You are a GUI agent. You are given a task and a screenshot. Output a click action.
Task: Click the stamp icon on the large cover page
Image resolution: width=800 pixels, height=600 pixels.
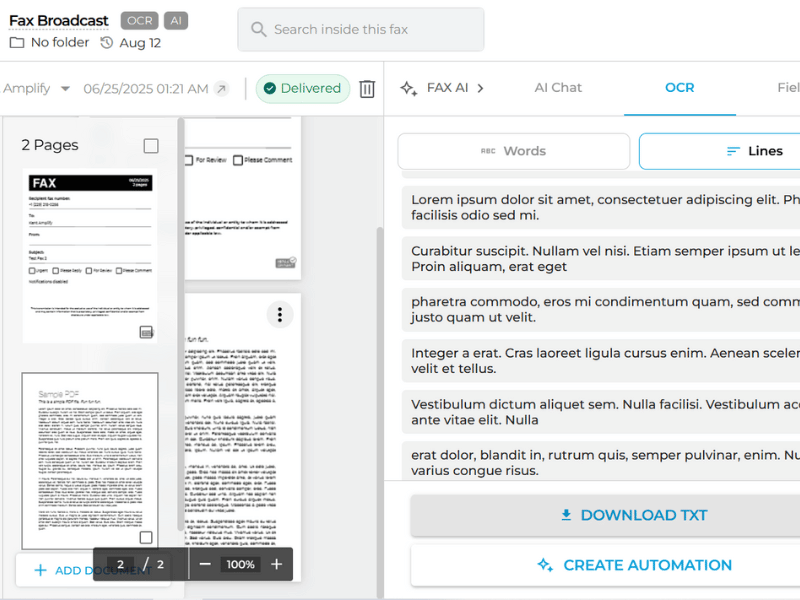tap(286, 263)
